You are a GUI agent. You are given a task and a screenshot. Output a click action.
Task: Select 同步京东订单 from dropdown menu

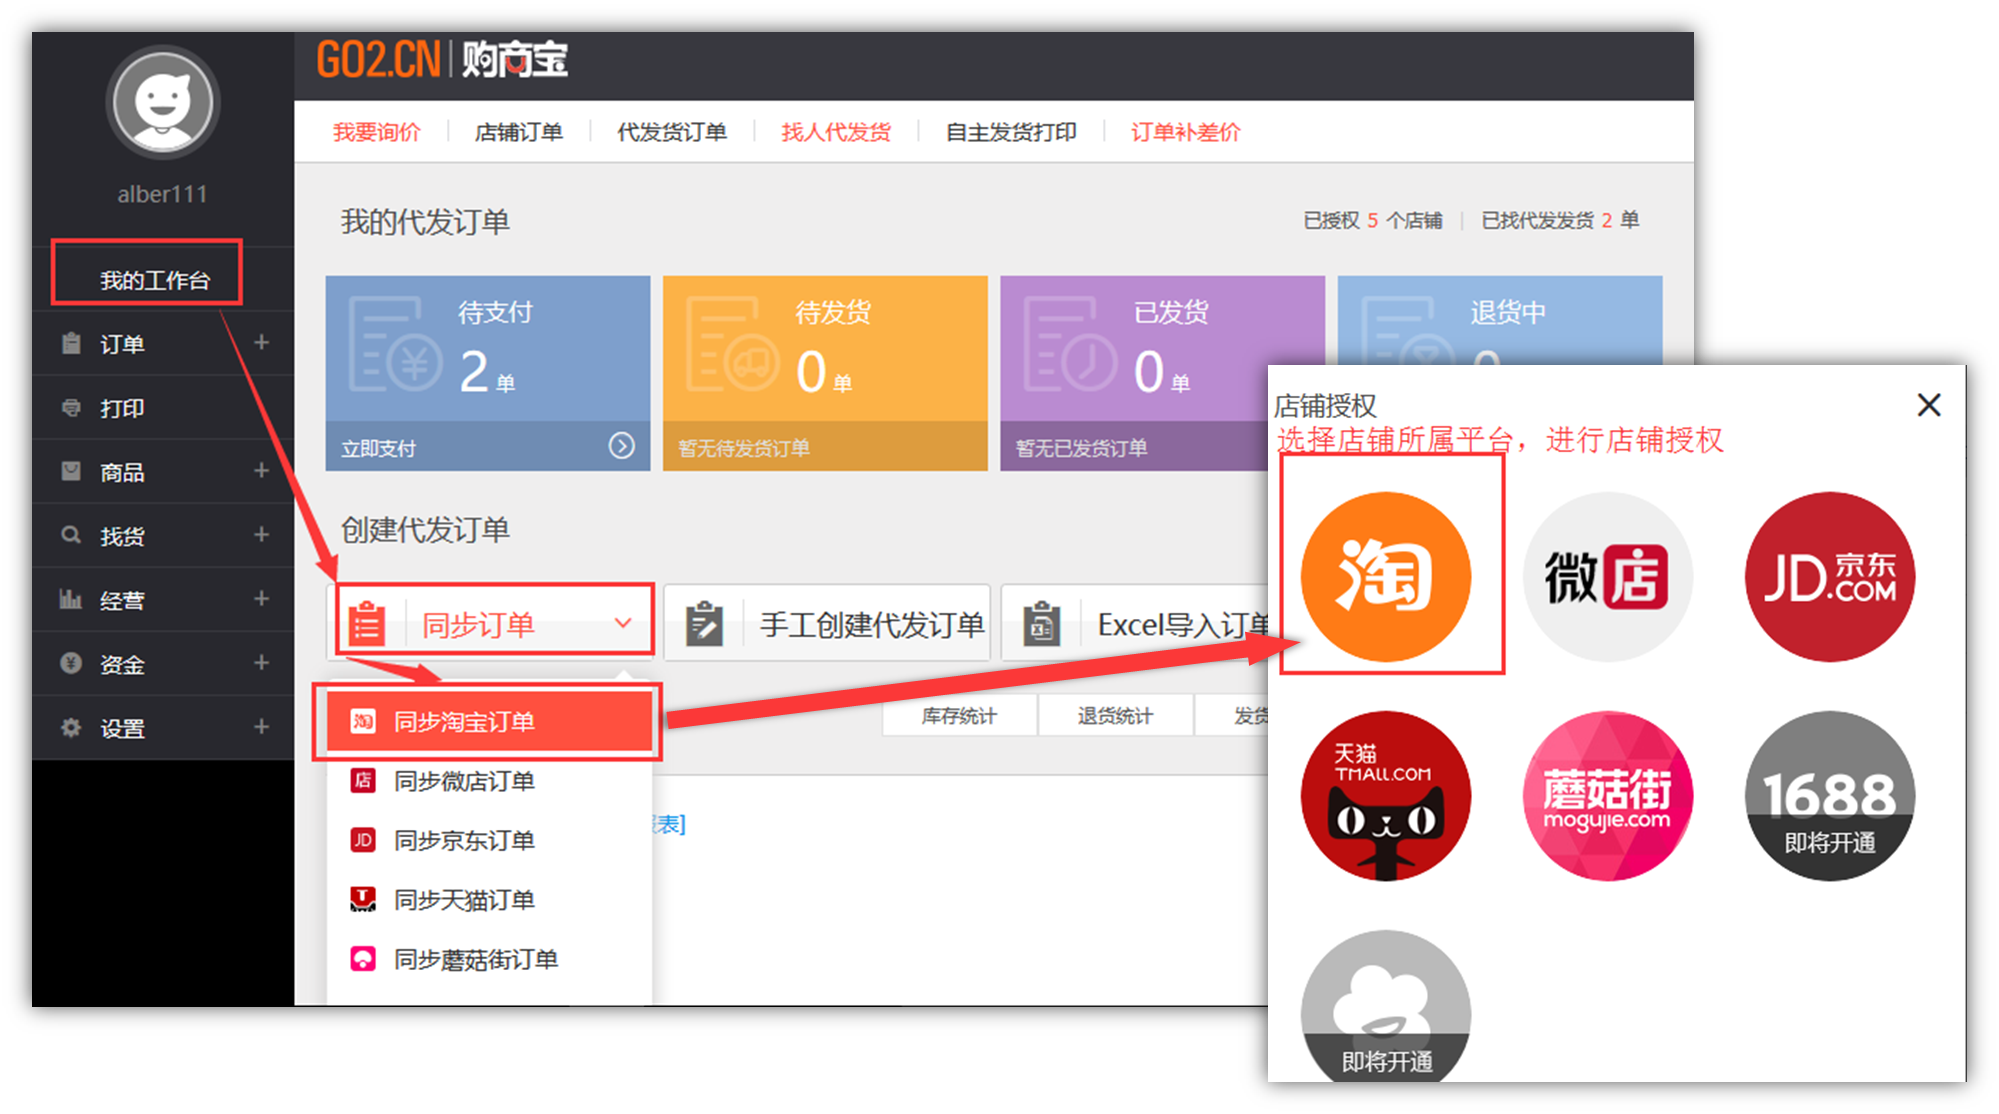pos(488,840)
